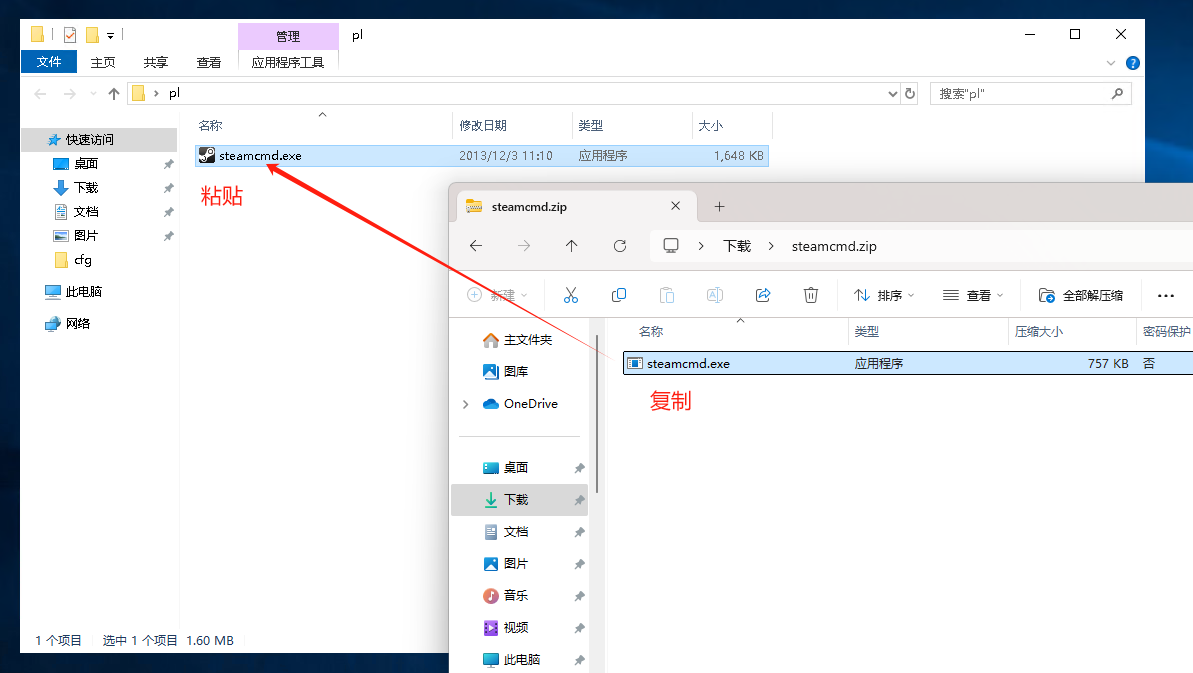The image size is (1193, 673).
Task: Expand the OneDrive tree node
Action: [466, 404]
